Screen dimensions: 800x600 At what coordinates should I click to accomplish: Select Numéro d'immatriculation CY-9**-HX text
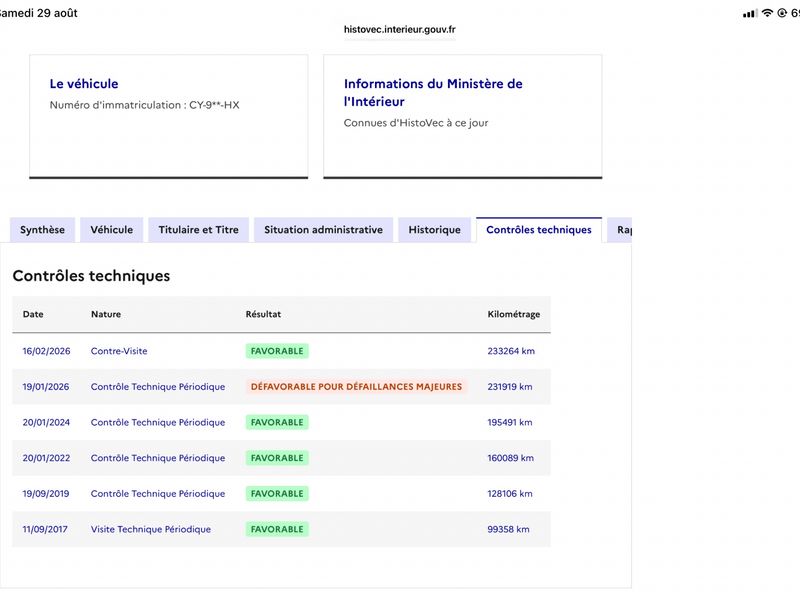[144, 105]
